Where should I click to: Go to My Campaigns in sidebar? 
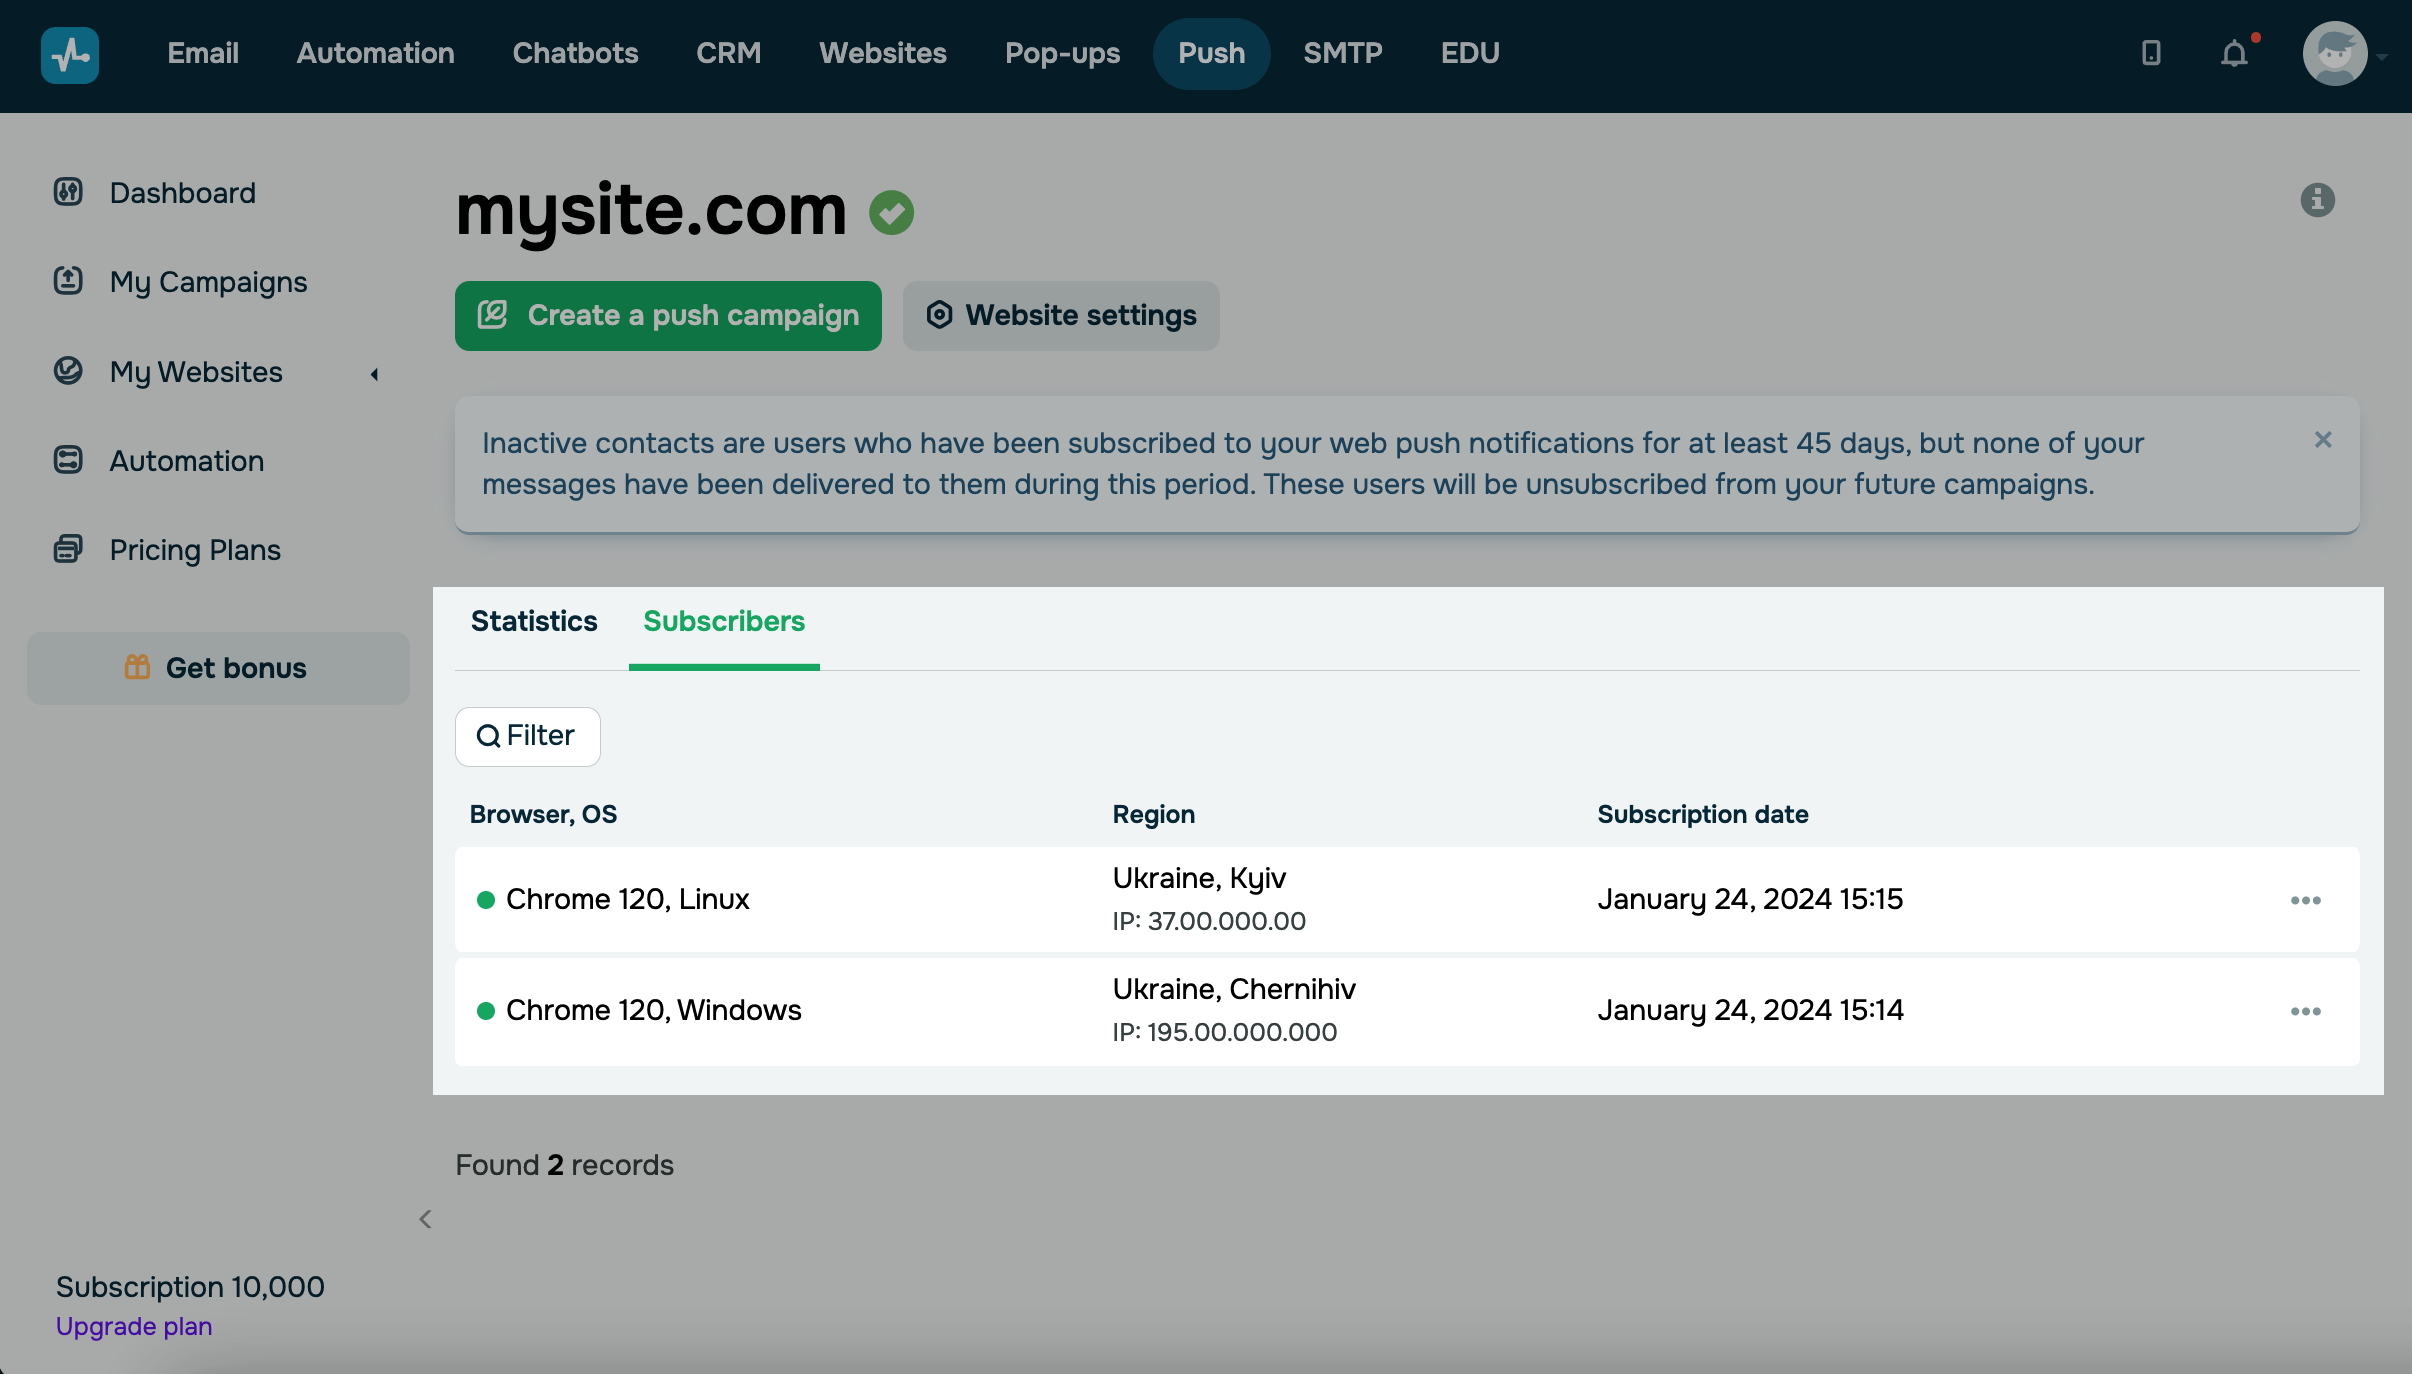pos(208,282)
